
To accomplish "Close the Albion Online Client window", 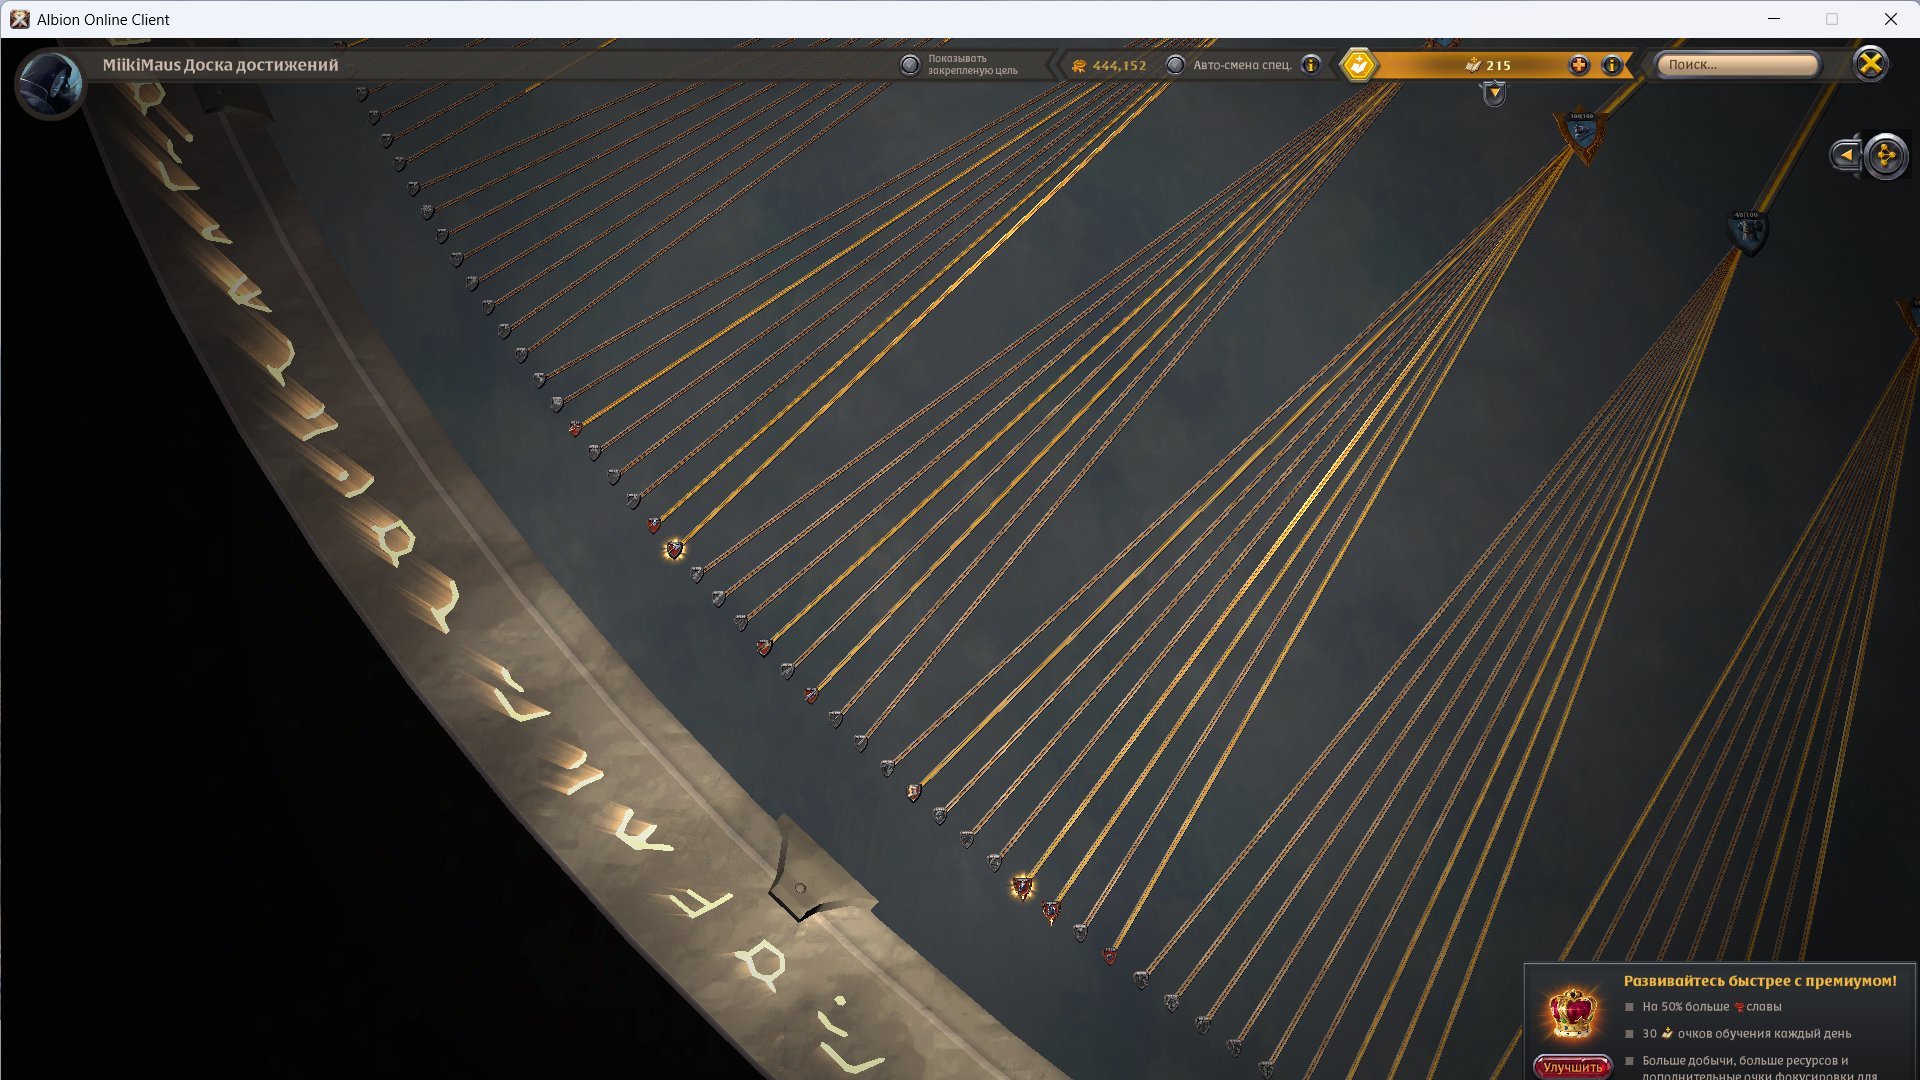I will tap(1890, 19).
